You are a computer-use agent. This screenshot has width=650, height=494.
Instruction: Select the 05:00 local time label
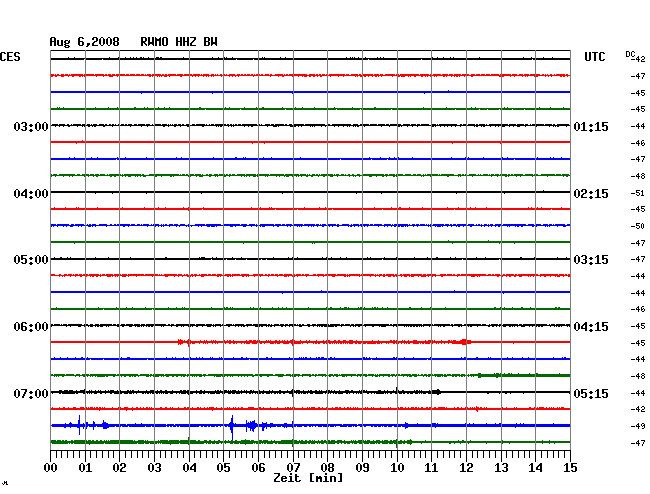tap(31, 260)
